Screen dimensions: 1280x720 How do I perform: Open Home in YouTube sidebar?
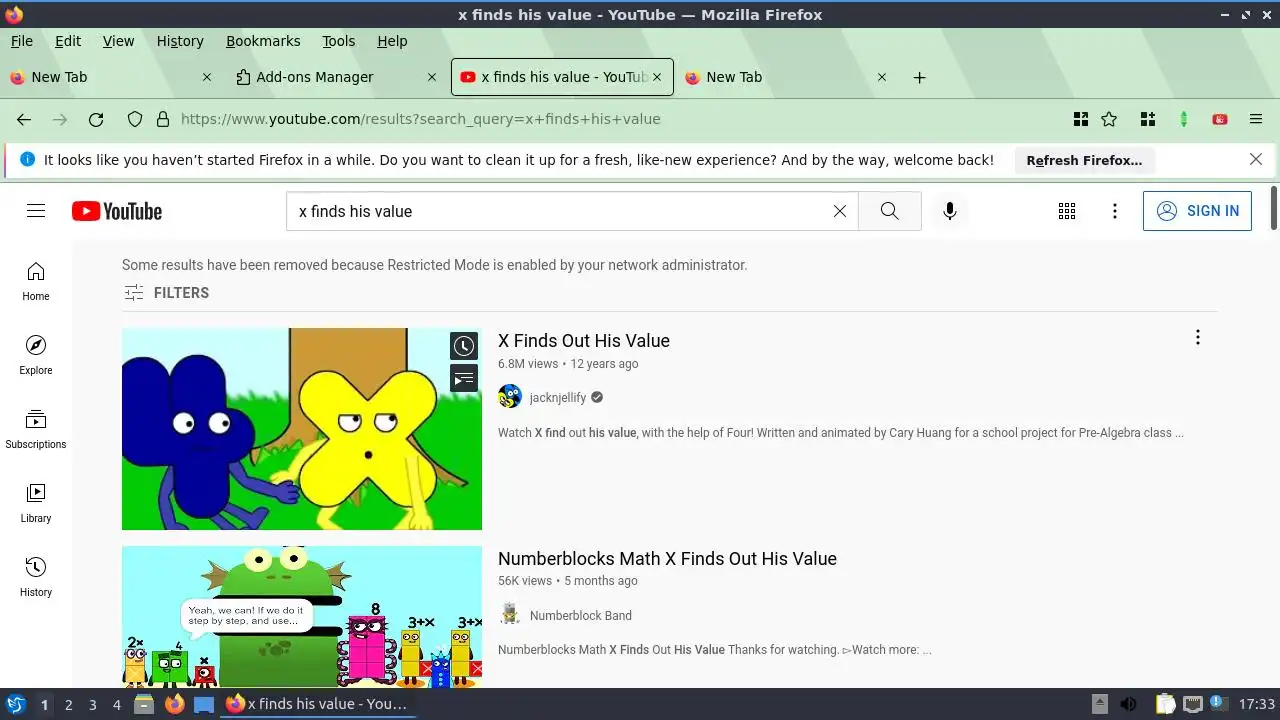point(36,281)
